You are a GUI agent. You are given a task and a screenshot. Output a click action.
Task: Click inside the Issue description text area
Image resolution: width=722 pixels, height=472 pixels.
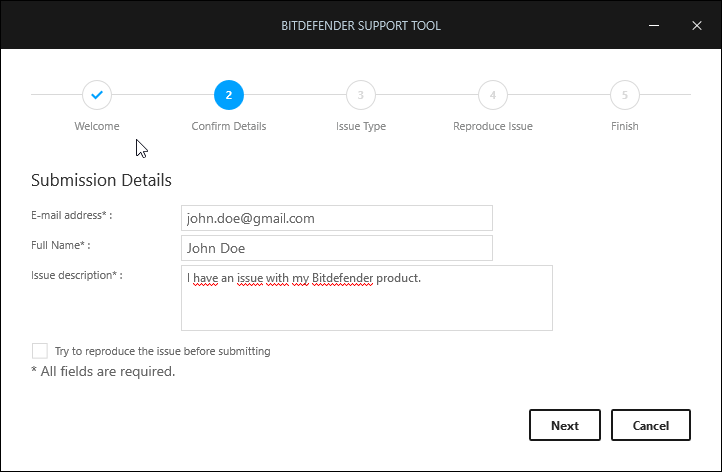coord(367,298)
